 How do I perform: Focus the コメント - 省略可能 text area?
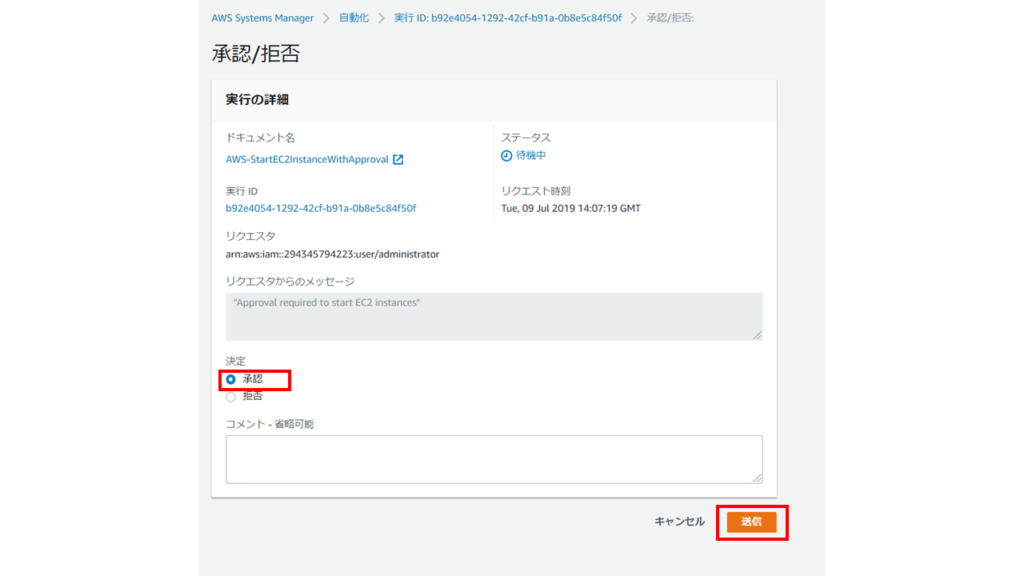click(x=493, y=459)
